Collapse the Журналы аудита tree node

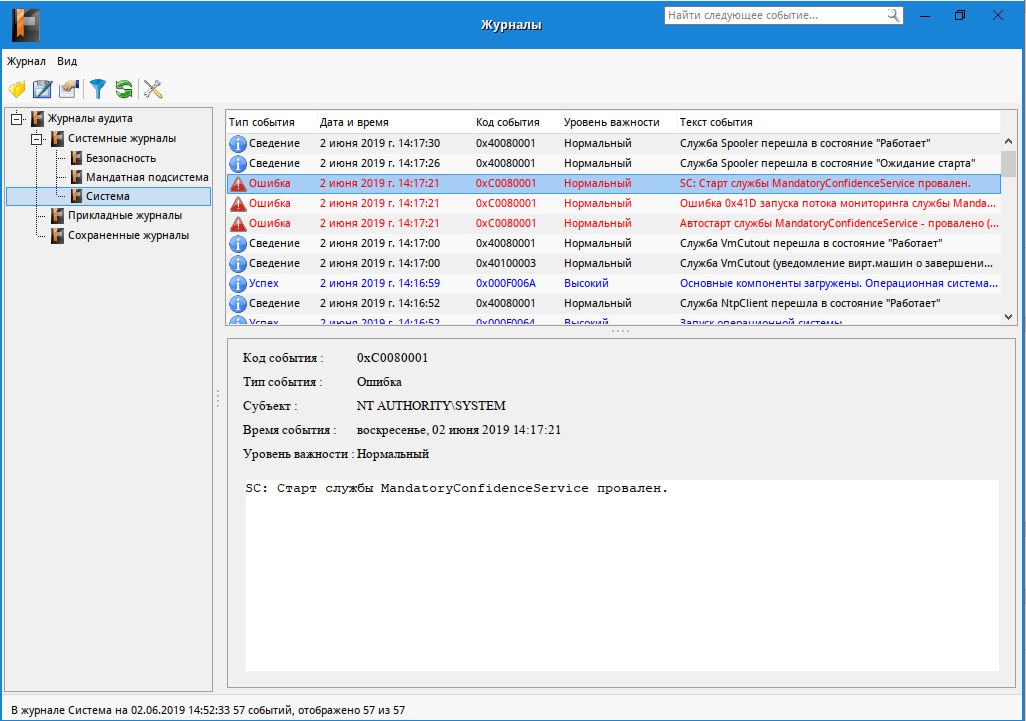[17, 118]
